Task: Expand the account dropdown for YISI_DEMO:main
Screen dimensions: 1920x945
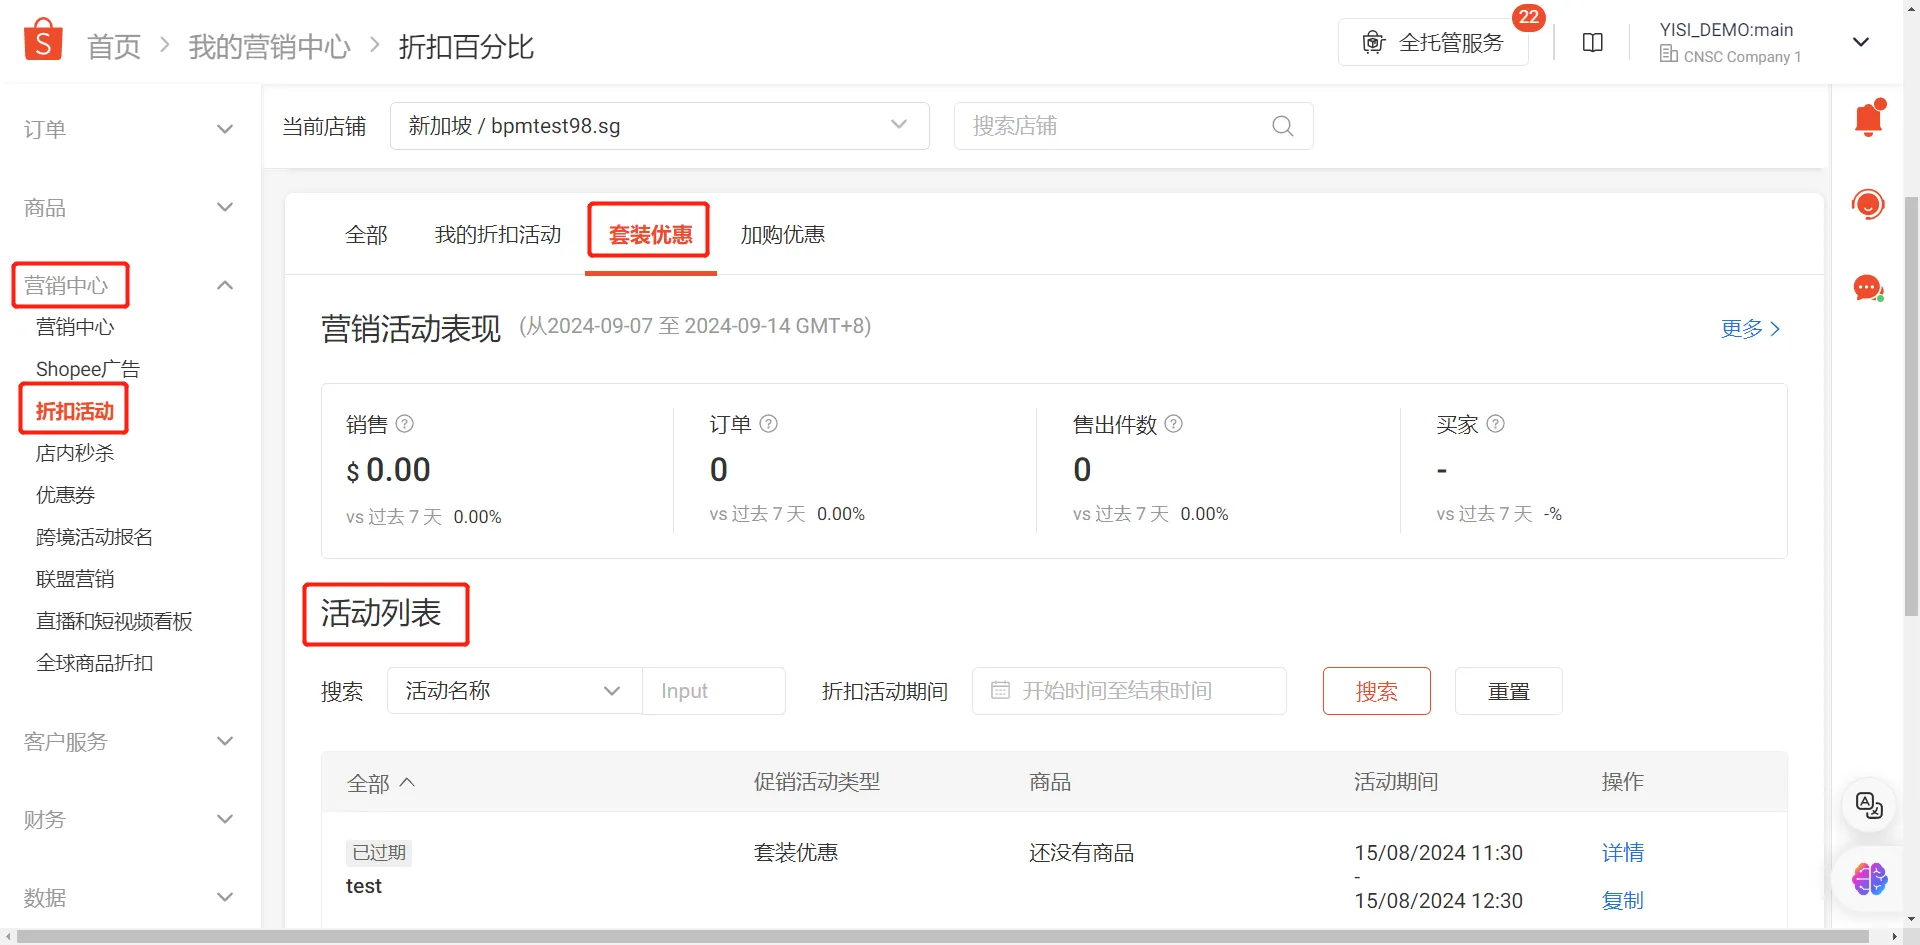Action: (1861, 42)
